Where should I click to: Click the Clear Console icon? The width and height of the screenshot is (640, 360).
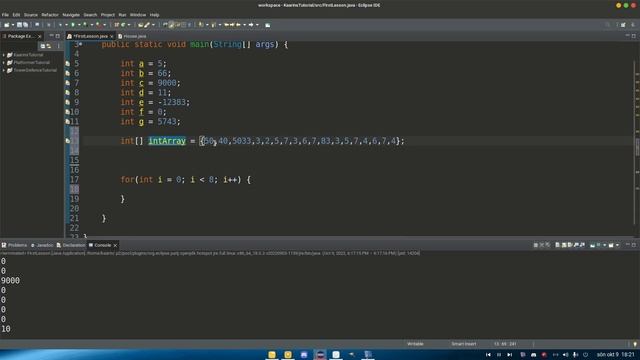pyautogui.click(x=558, y=245)
